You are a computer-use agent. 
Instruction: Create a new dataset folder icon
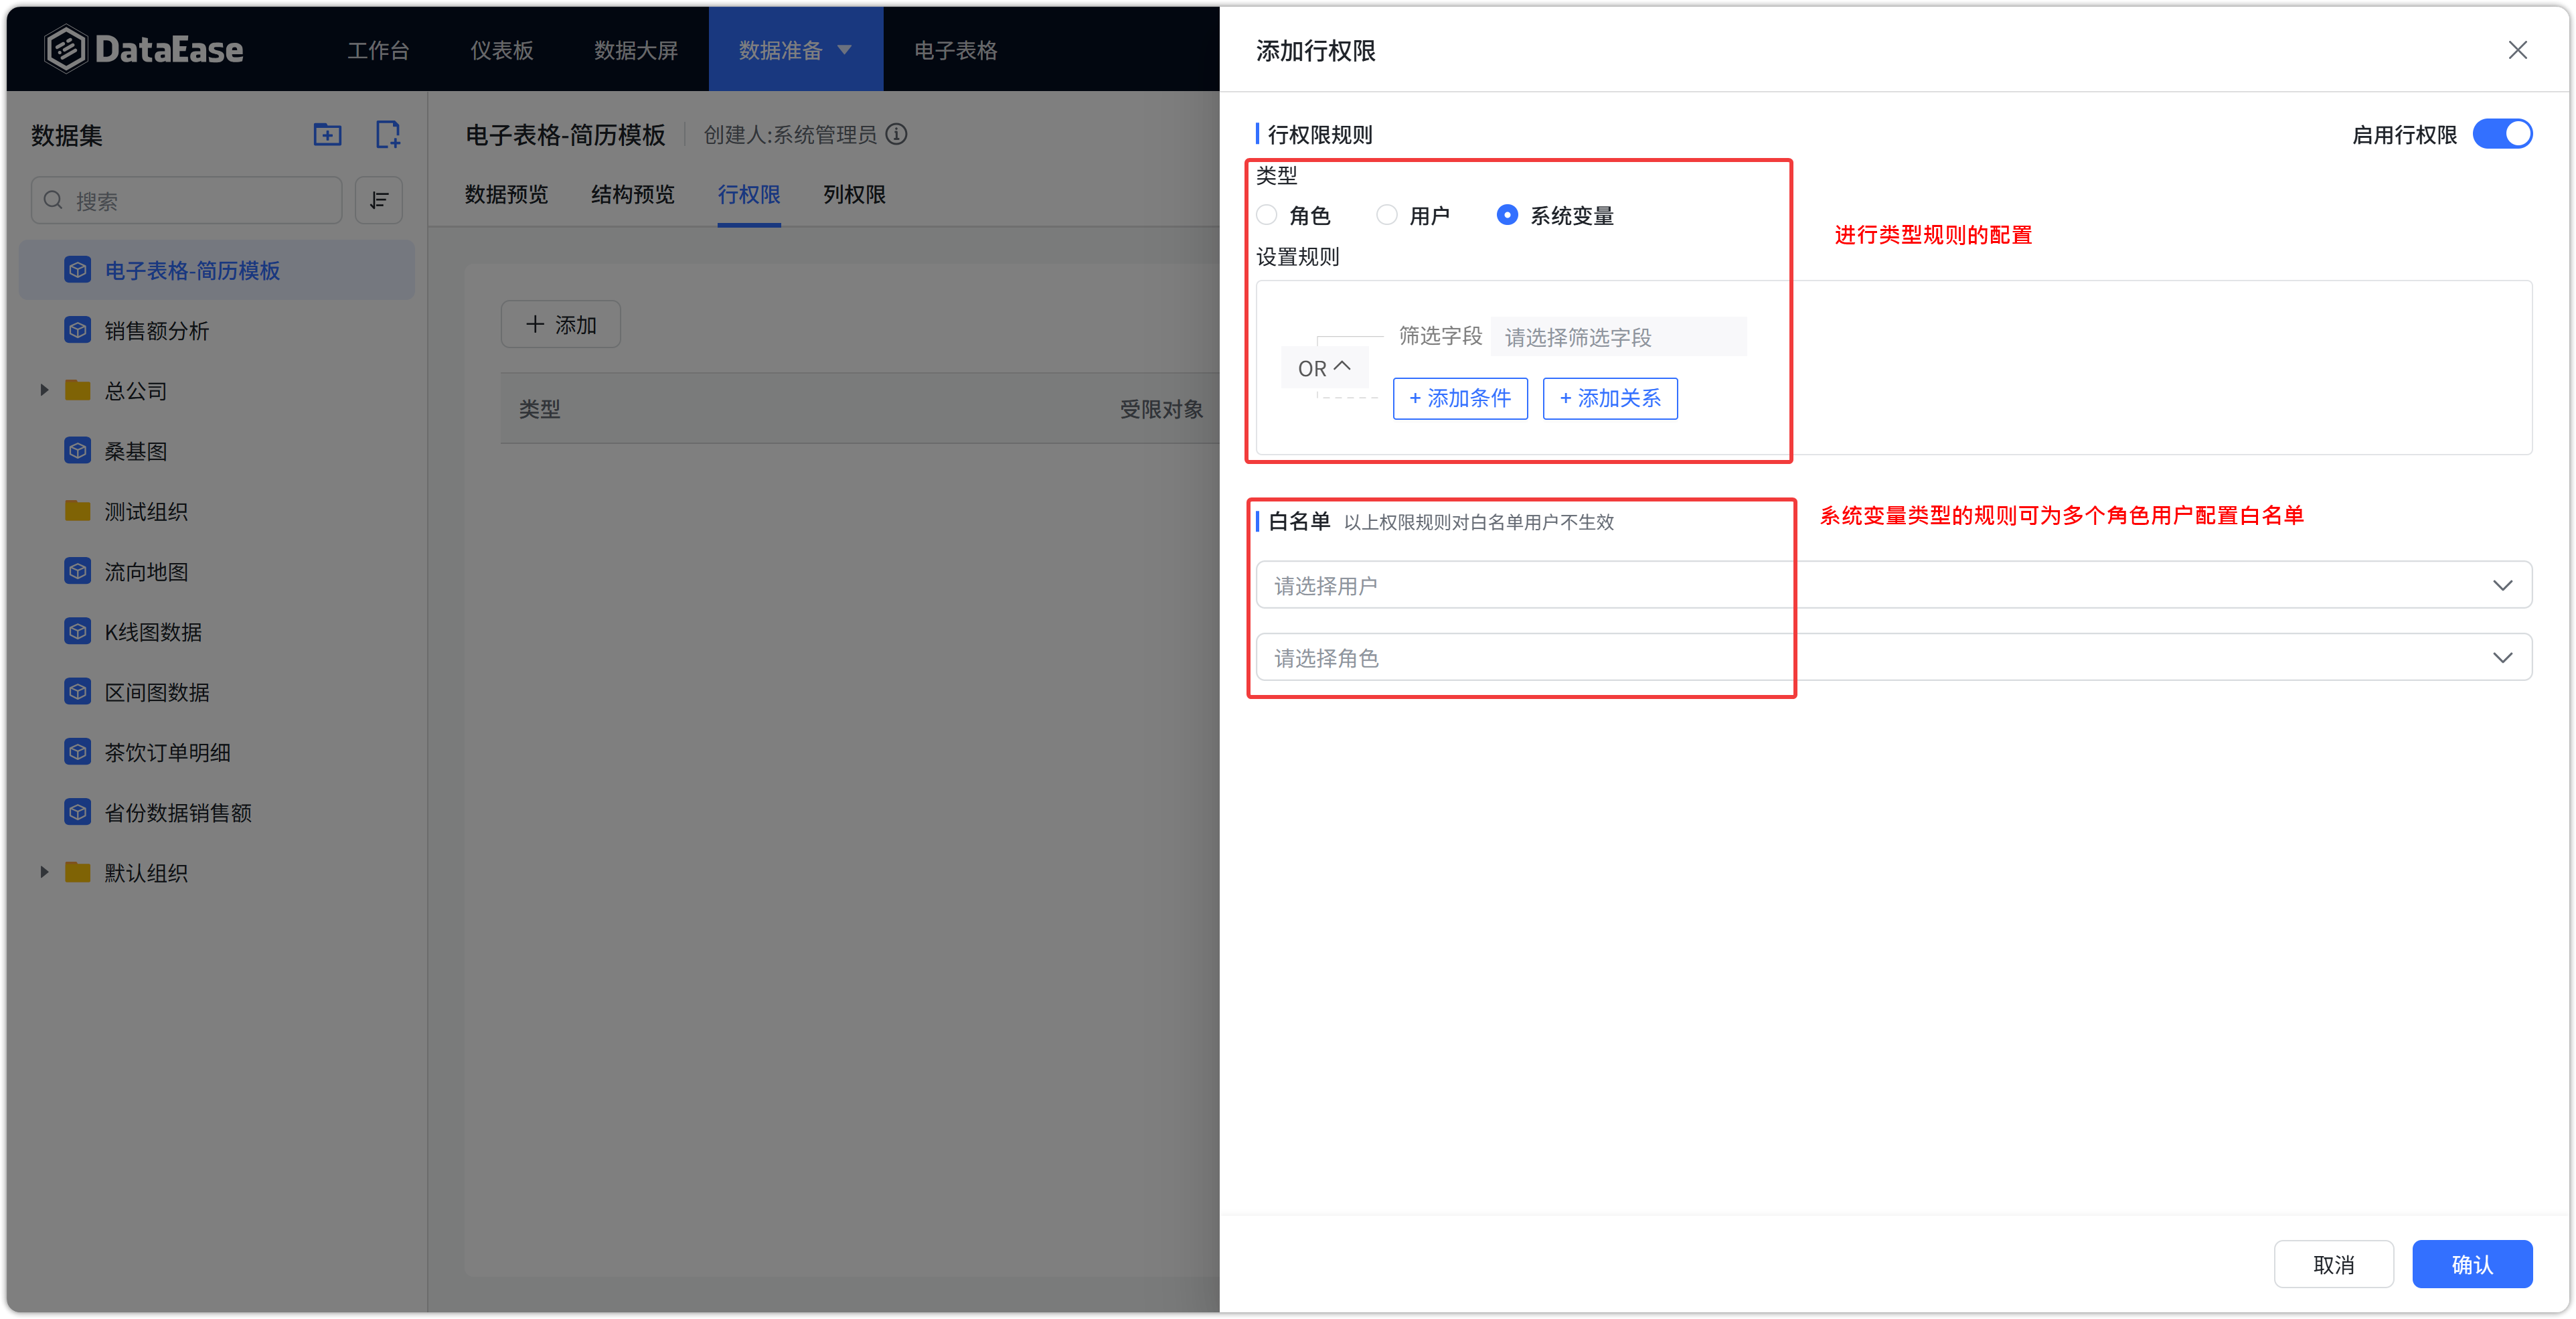(327, 134)
